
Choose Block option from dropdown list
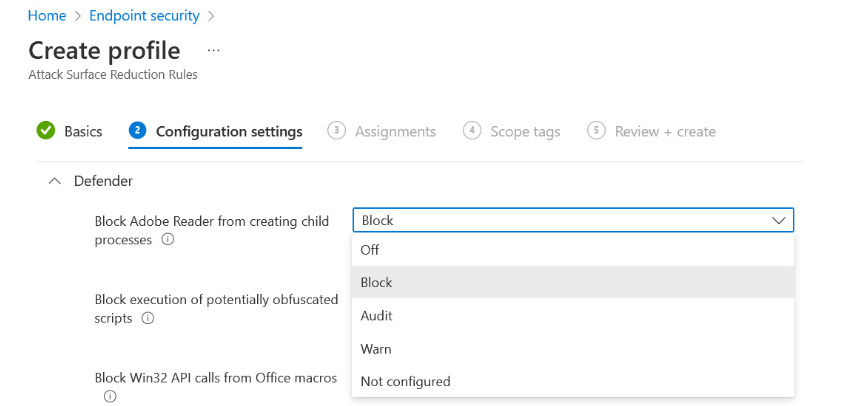click(x=377, y=283)
